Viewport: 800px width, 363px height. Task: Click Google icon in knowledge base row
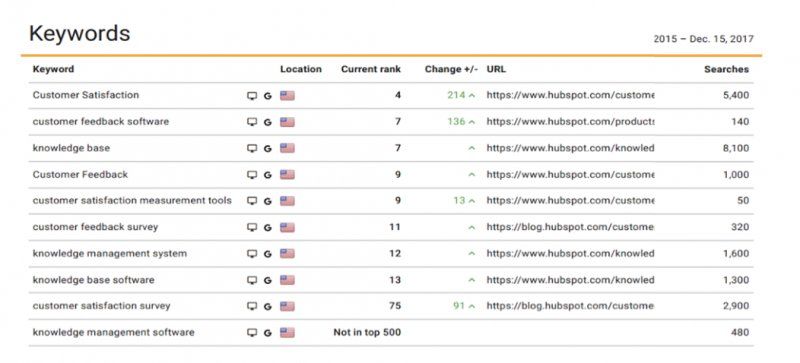(x=267, y=149)
